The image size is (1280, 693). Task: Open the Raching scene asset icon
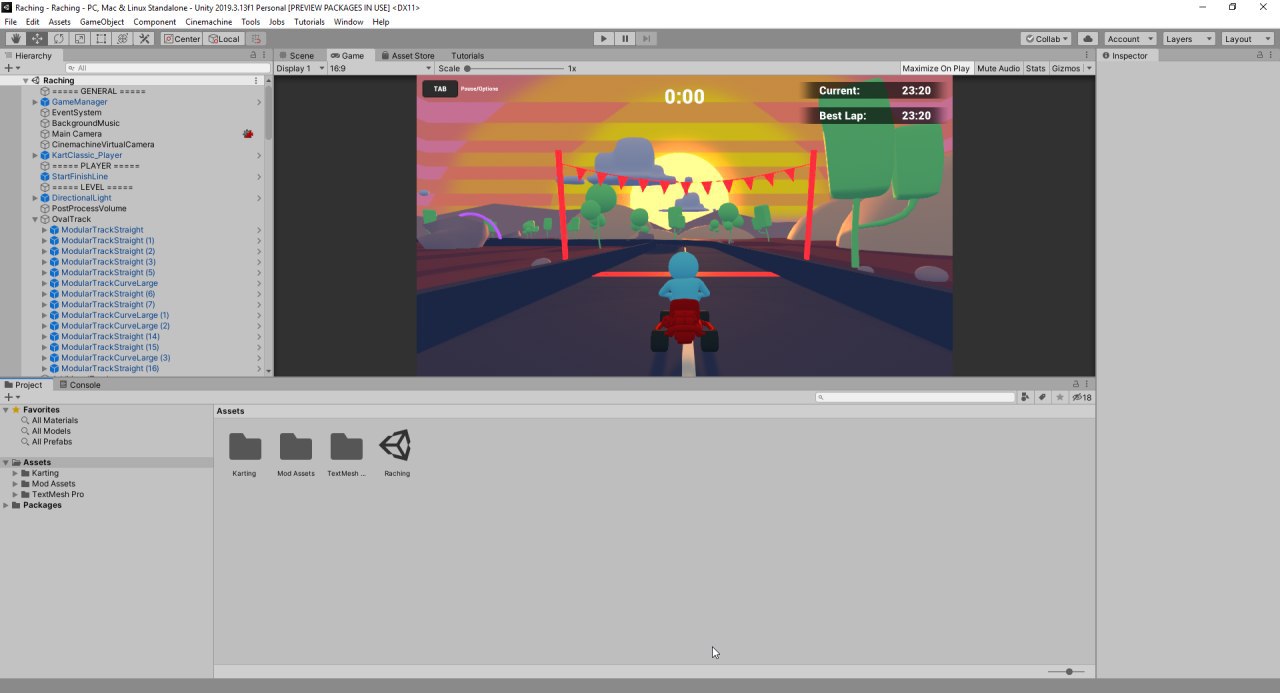click(x=396, y=446)
